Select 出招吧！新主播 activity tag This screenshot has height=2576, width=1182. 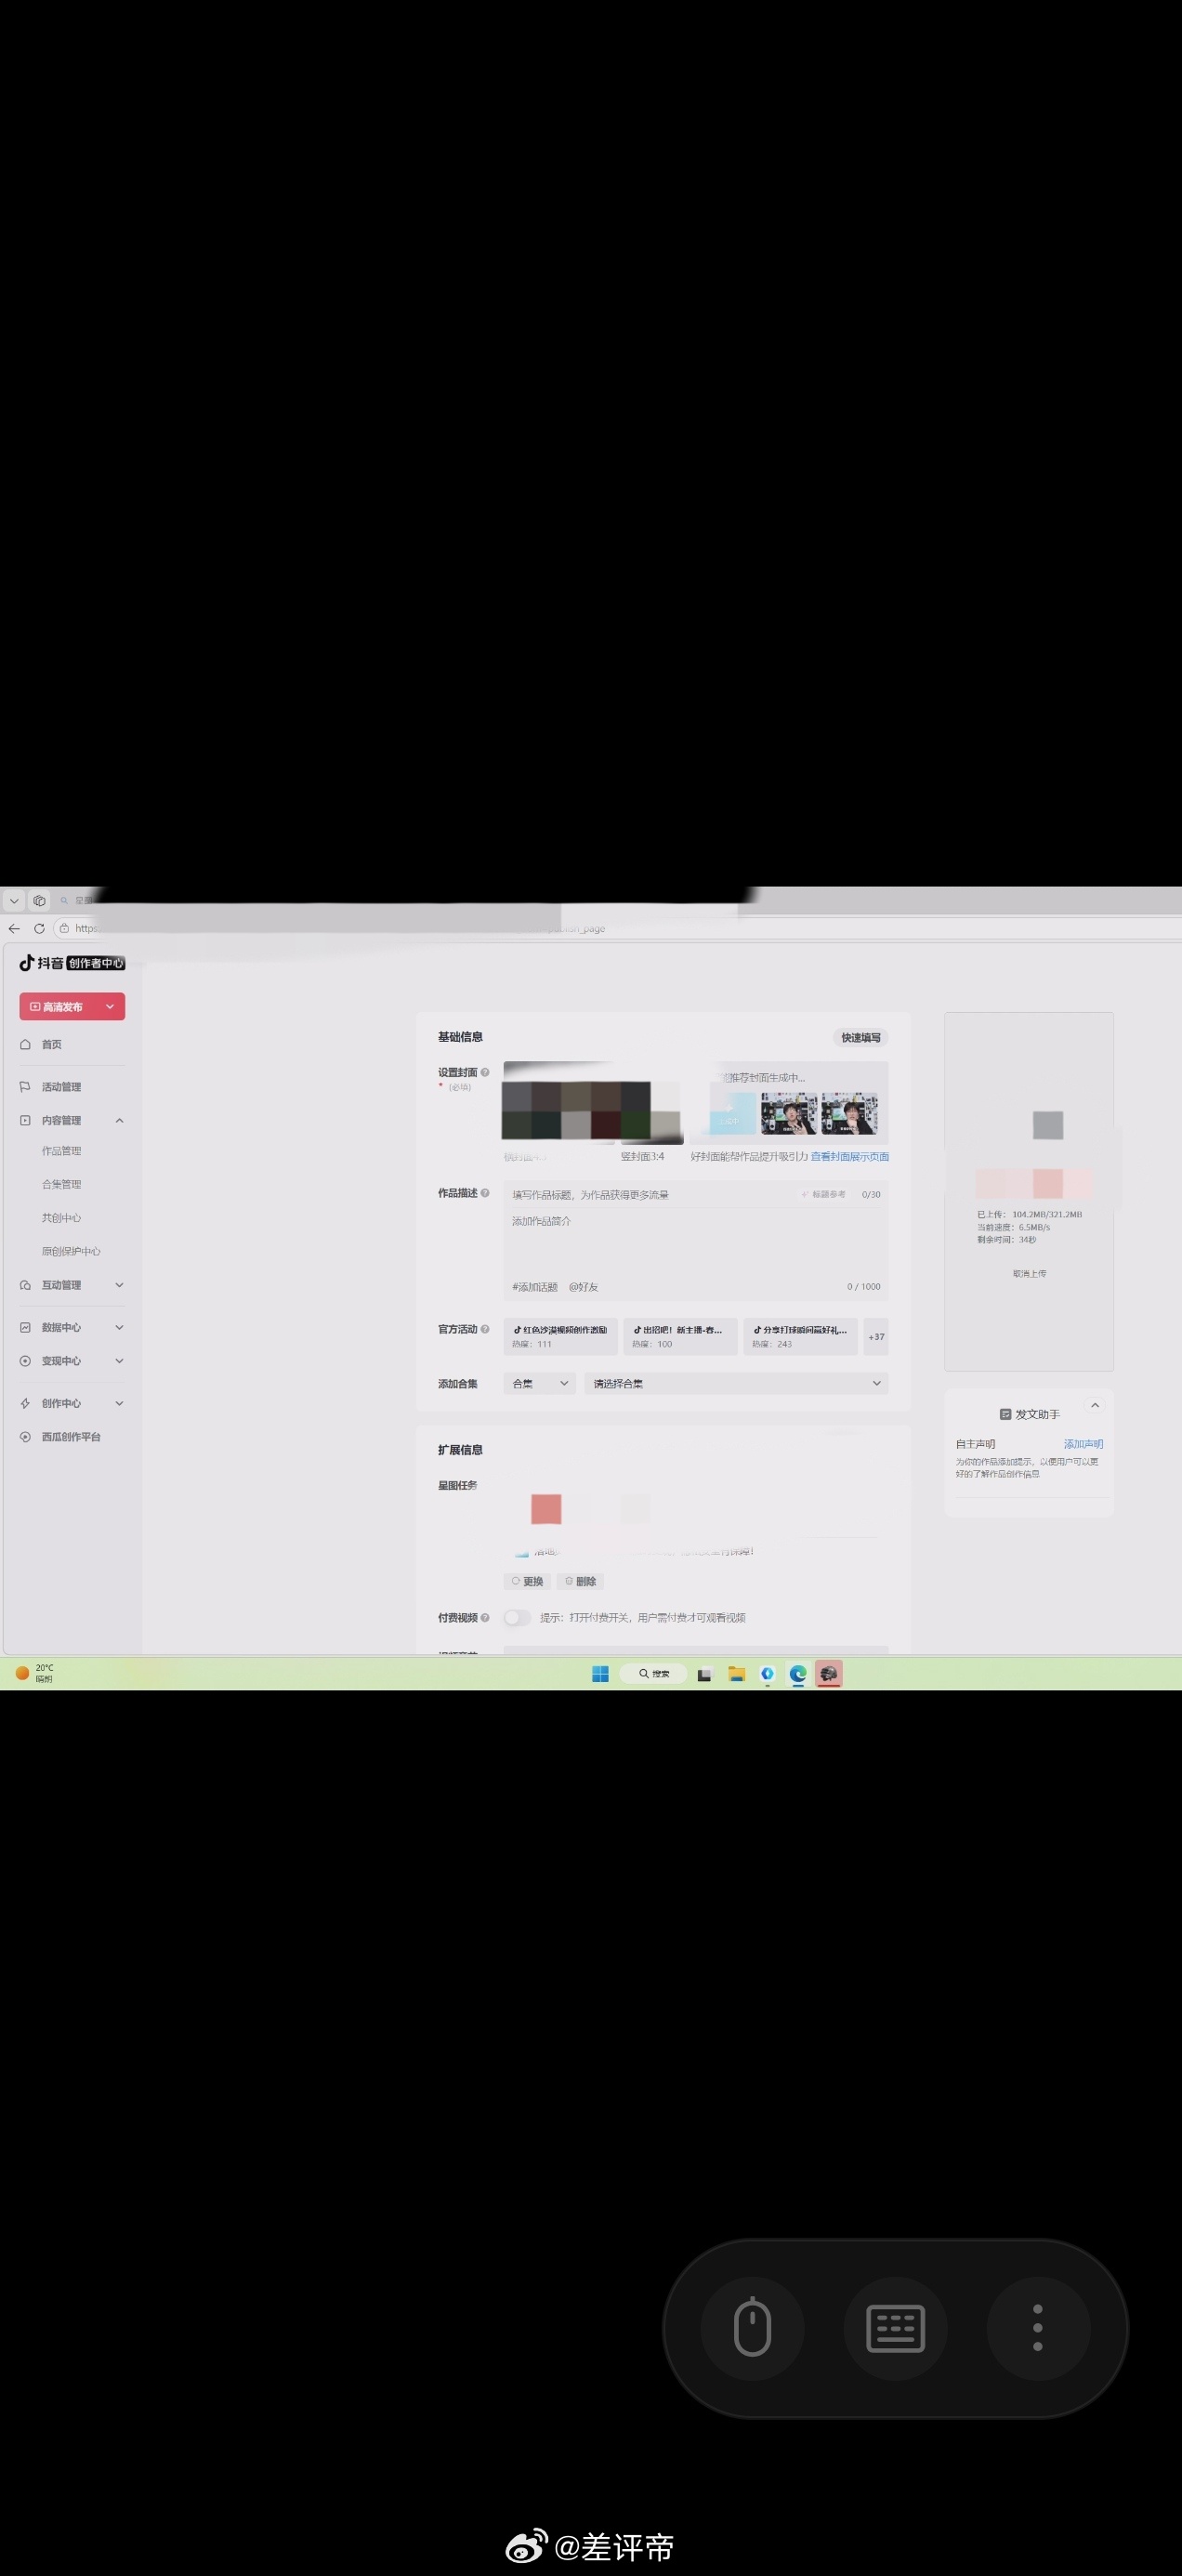(x=680, y=1336)
